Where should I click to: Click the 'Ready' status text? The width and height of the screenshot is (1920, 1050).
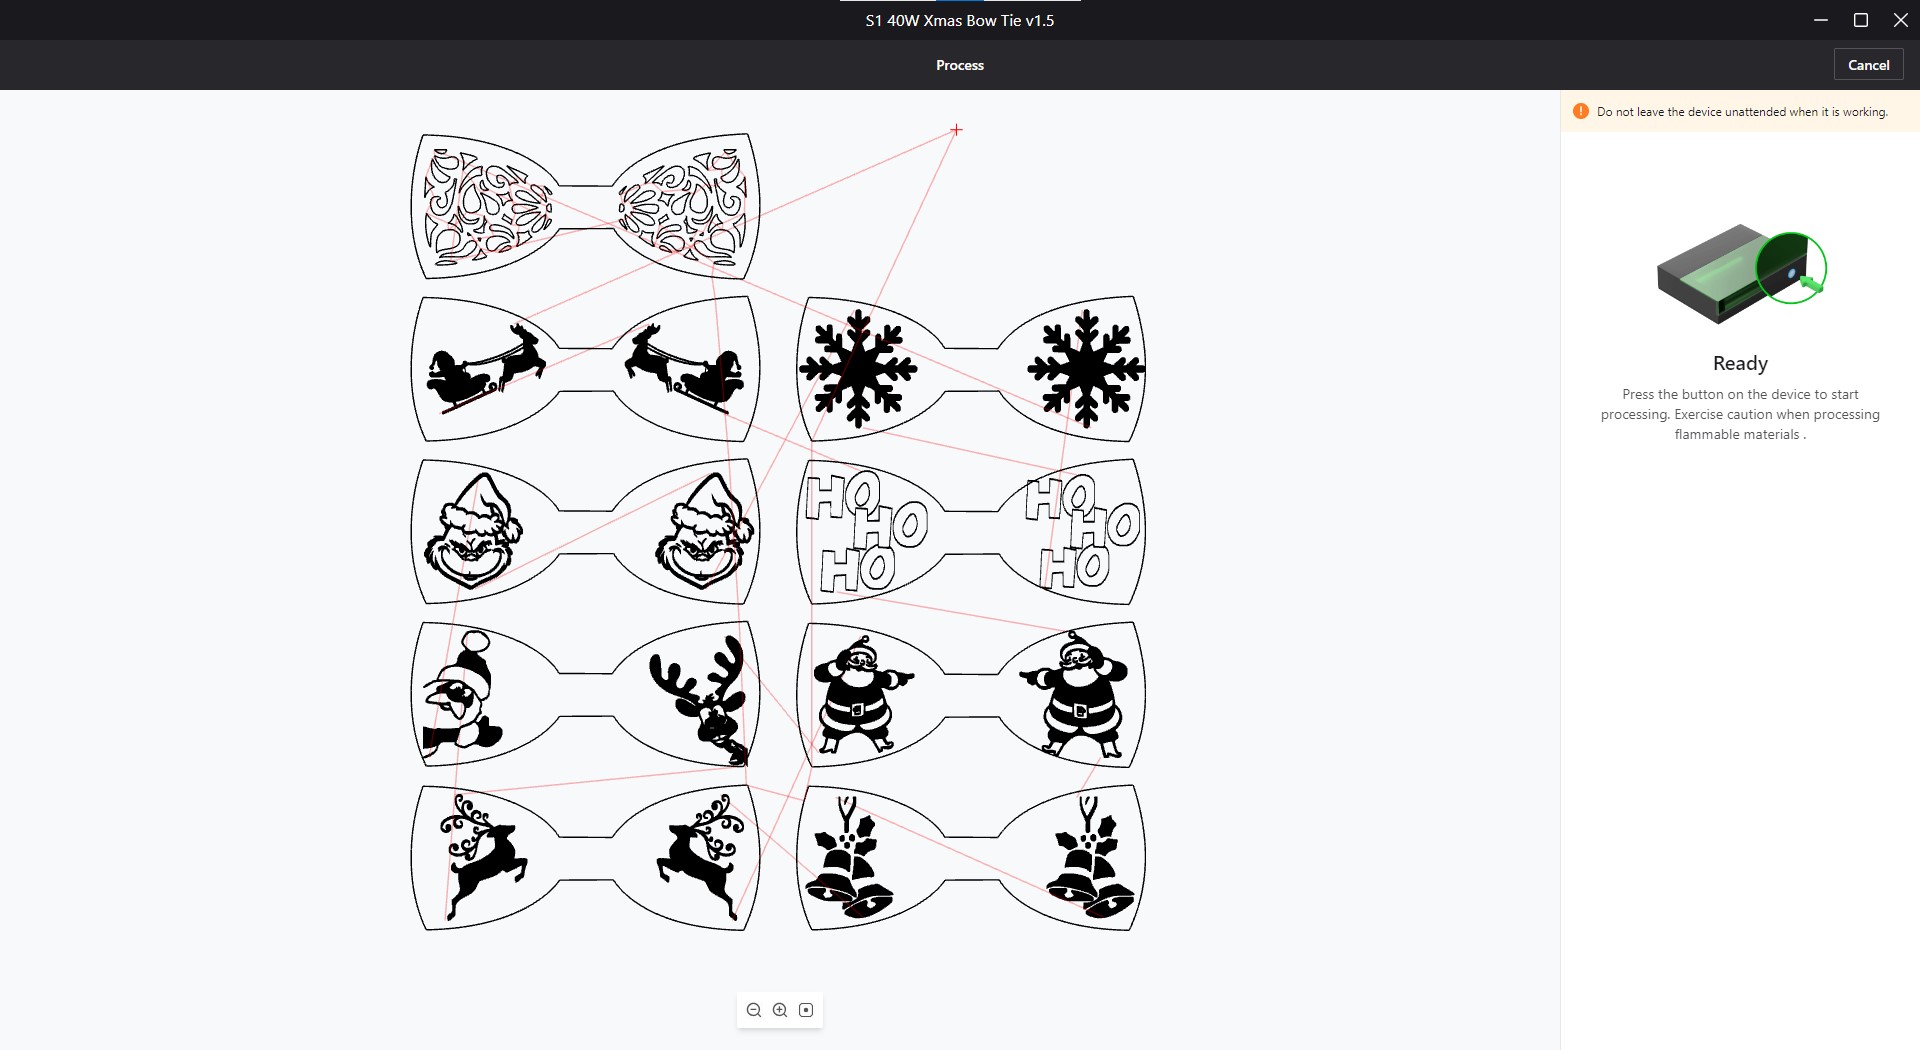click(1740, 363)
